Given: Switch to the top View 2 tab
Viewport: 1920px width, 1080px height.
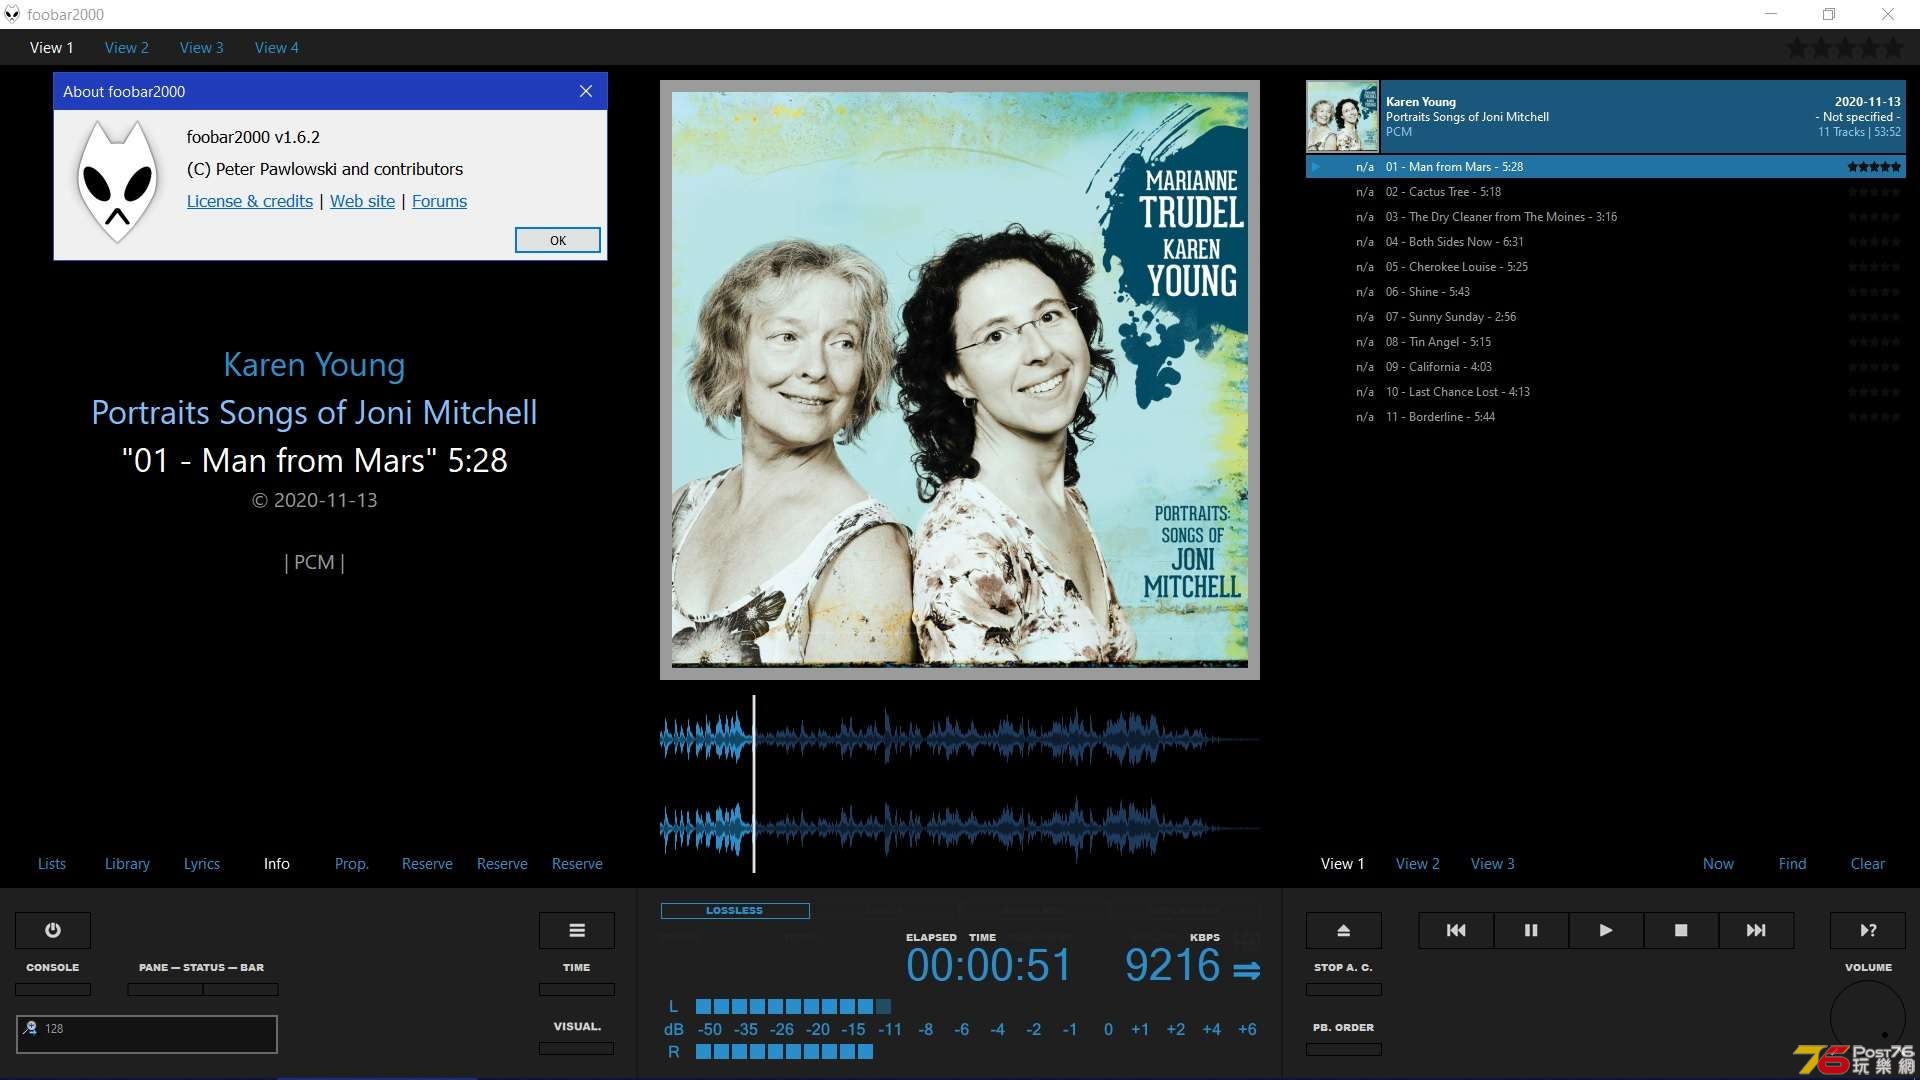Looking at the screenshot, I should click(127, 47).
